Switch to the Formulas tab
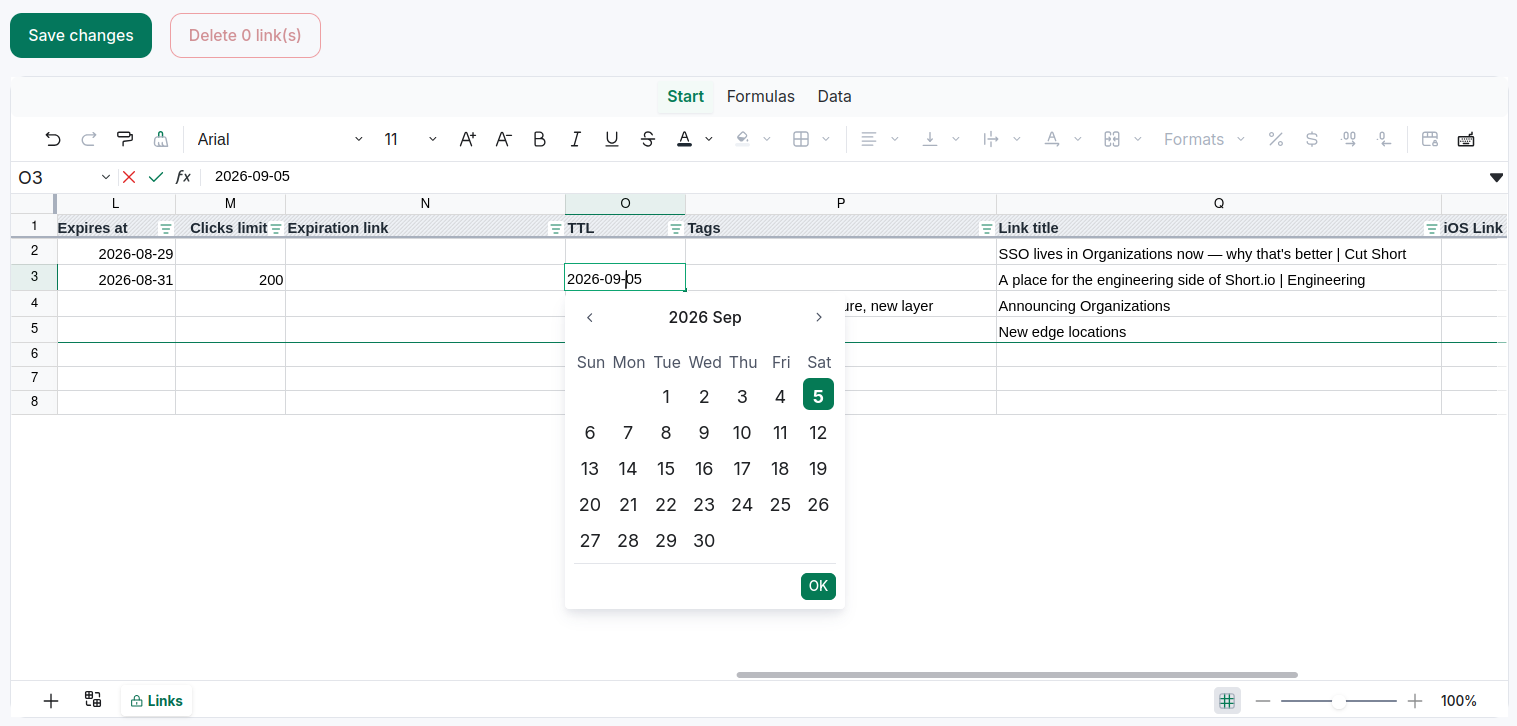Viewport: 1517px width, 726px height. tap(761, 96)
